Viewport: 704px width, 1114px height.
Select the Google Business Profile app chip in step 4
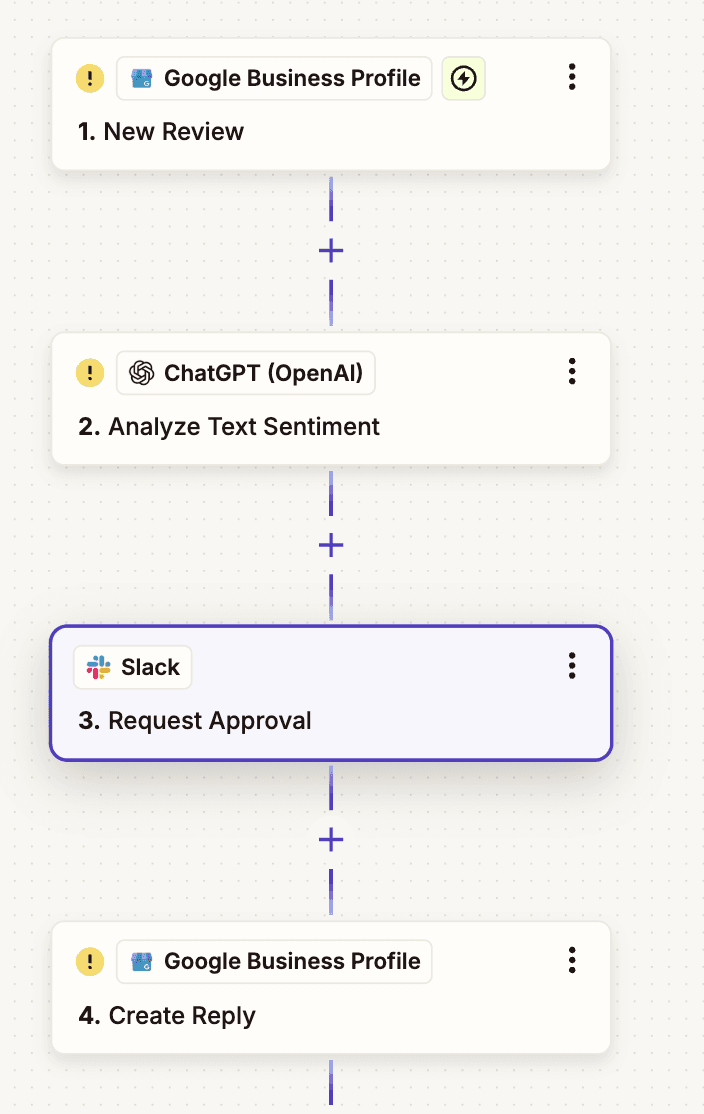(274, 962)
